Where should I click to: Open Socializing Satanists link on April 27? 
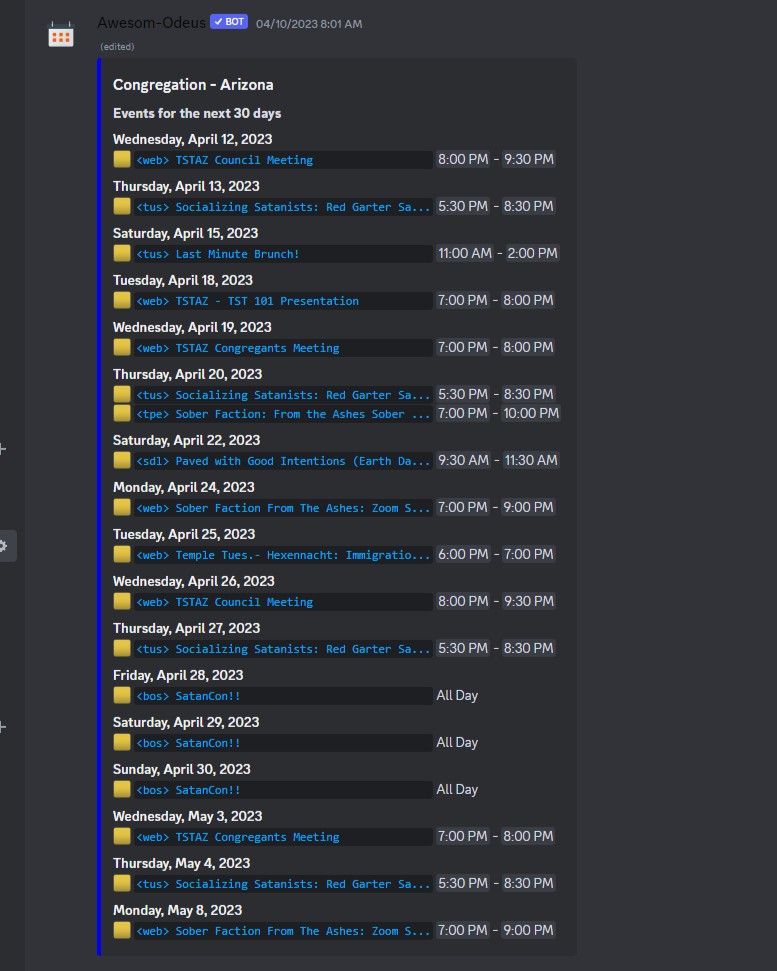coord(283,650)
